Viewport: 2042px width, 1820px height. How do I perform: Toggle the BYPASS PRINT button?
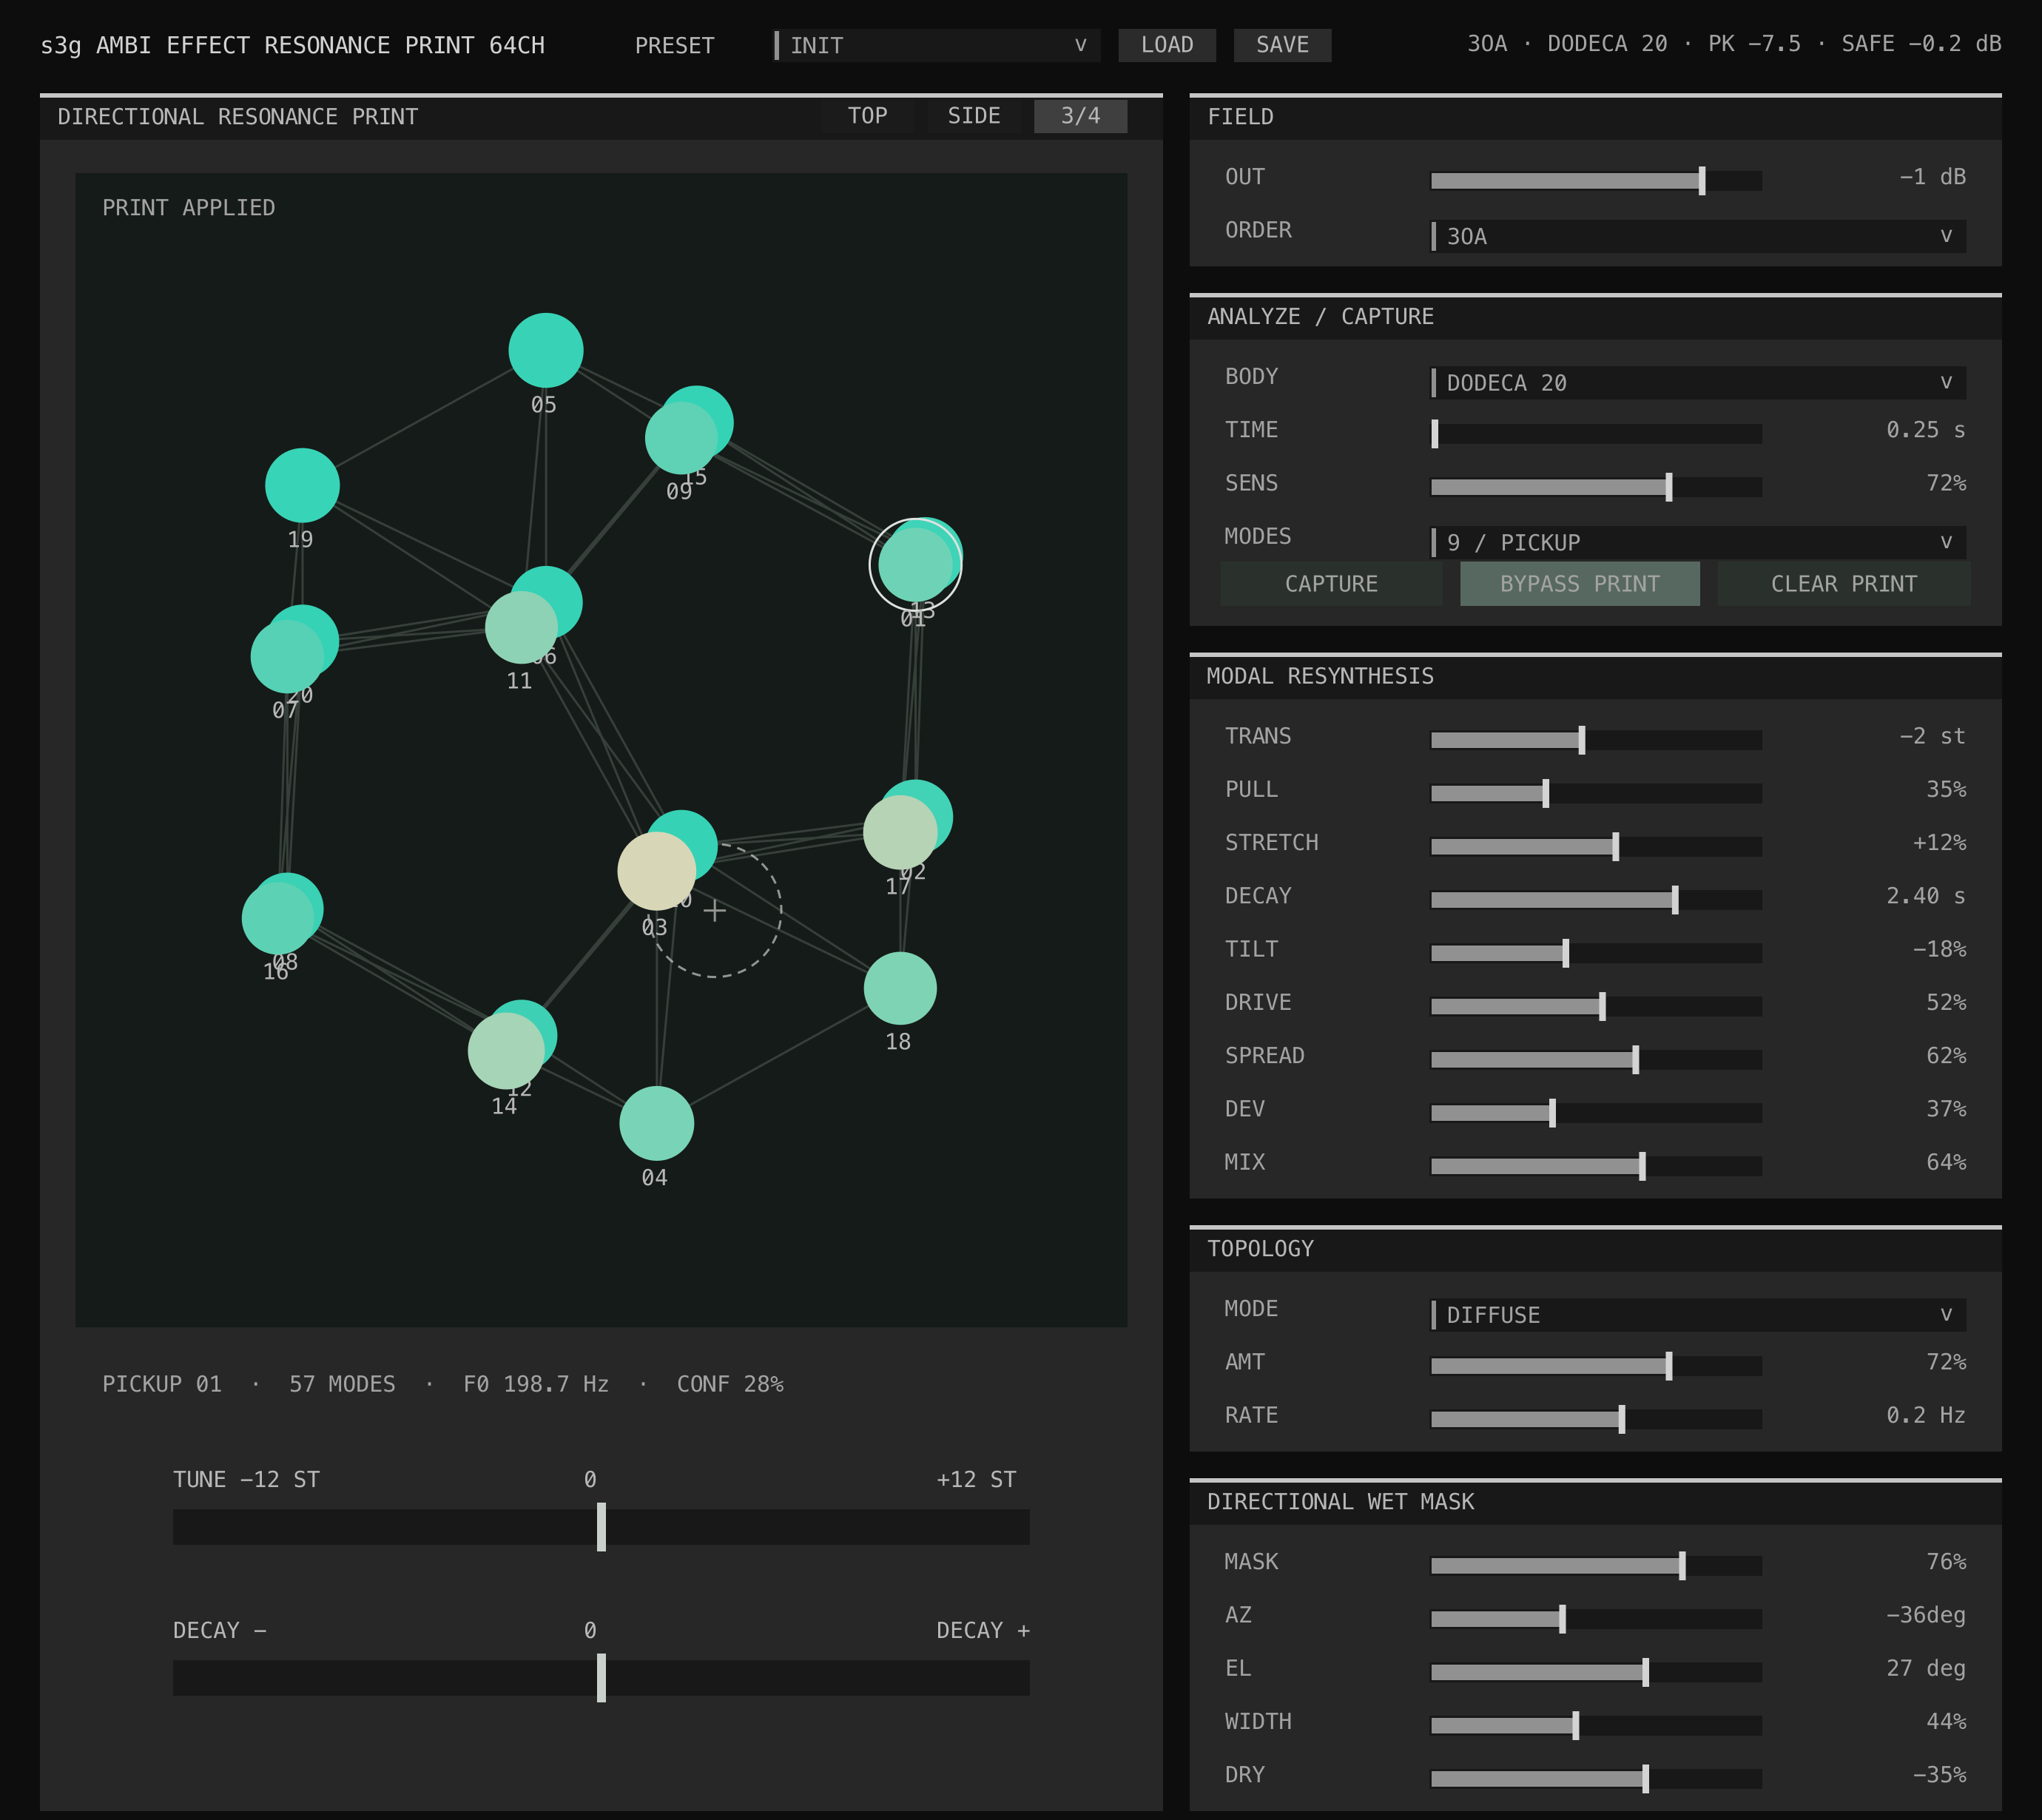[1579, 583]
